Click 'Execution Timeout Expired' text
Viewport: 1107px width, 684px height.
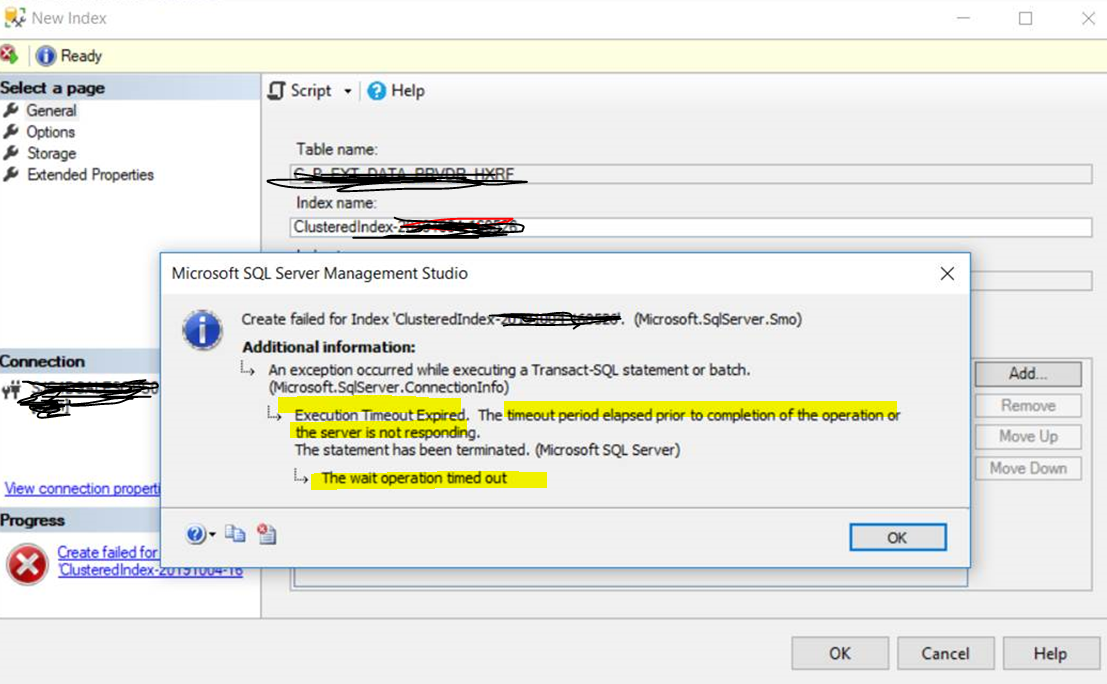(381, 415)
